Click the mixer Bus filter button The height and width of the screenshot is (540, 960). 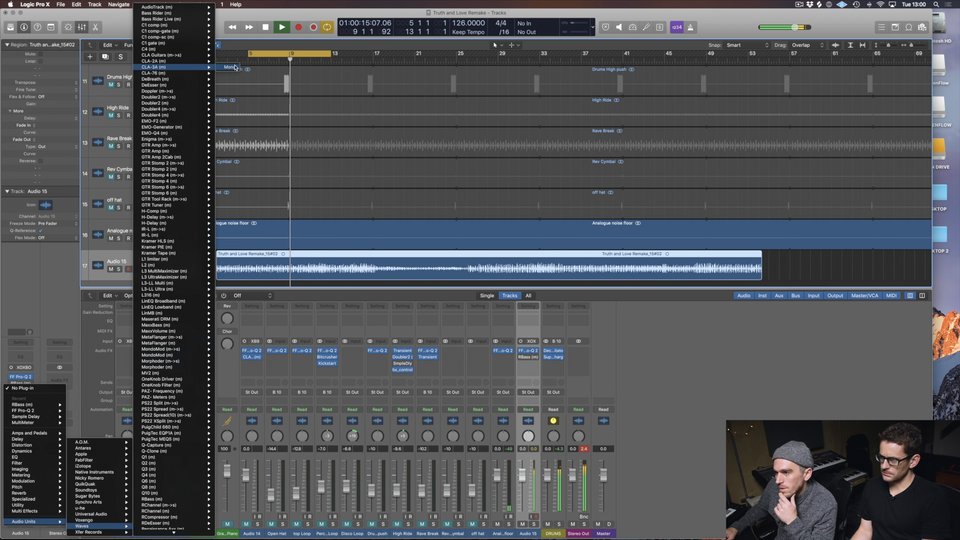coord(795,295)
